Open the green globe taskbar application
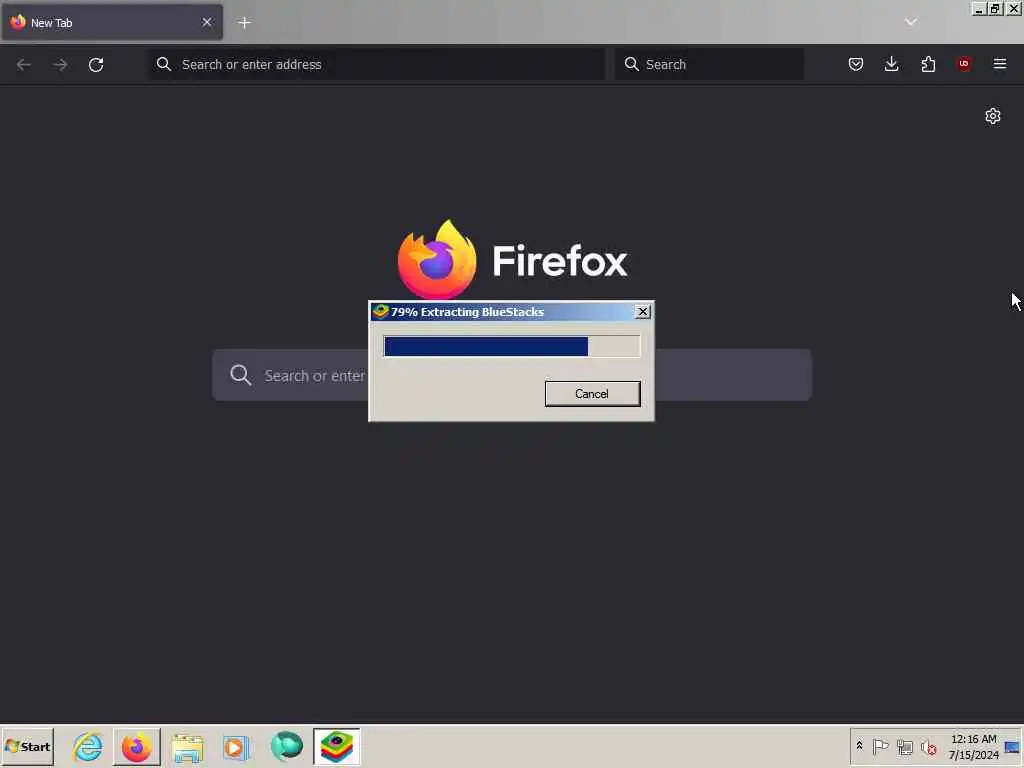 click(x=287, y=746)
